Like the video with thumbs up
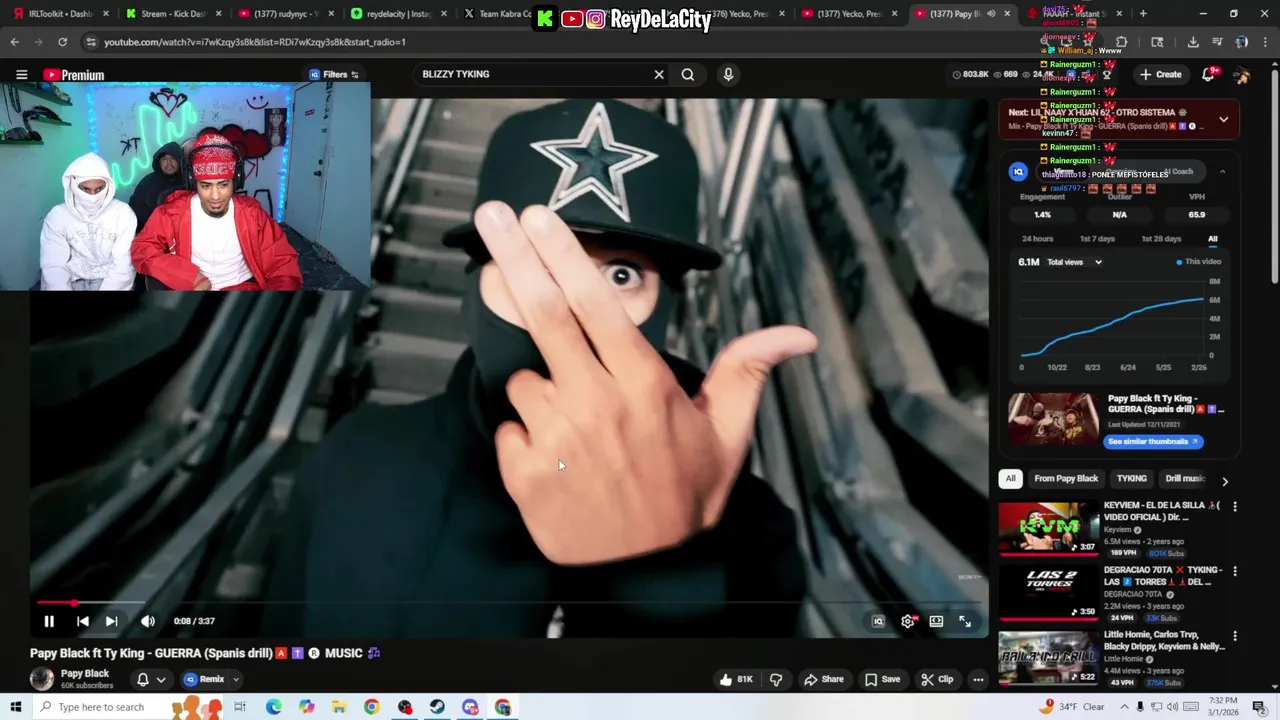 [x=736, y=679]
